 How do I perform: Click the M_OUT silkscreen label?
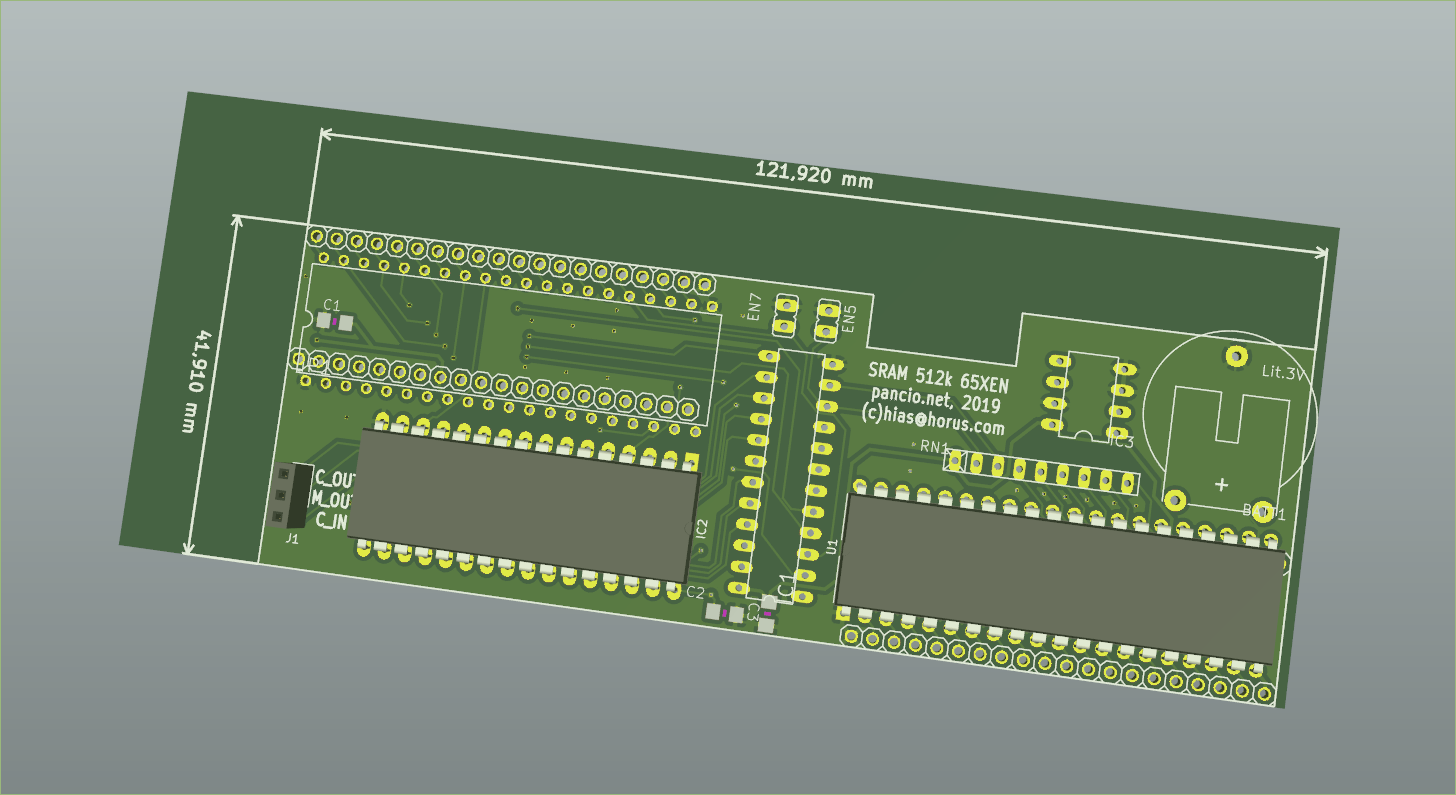[x=331, y=499]
